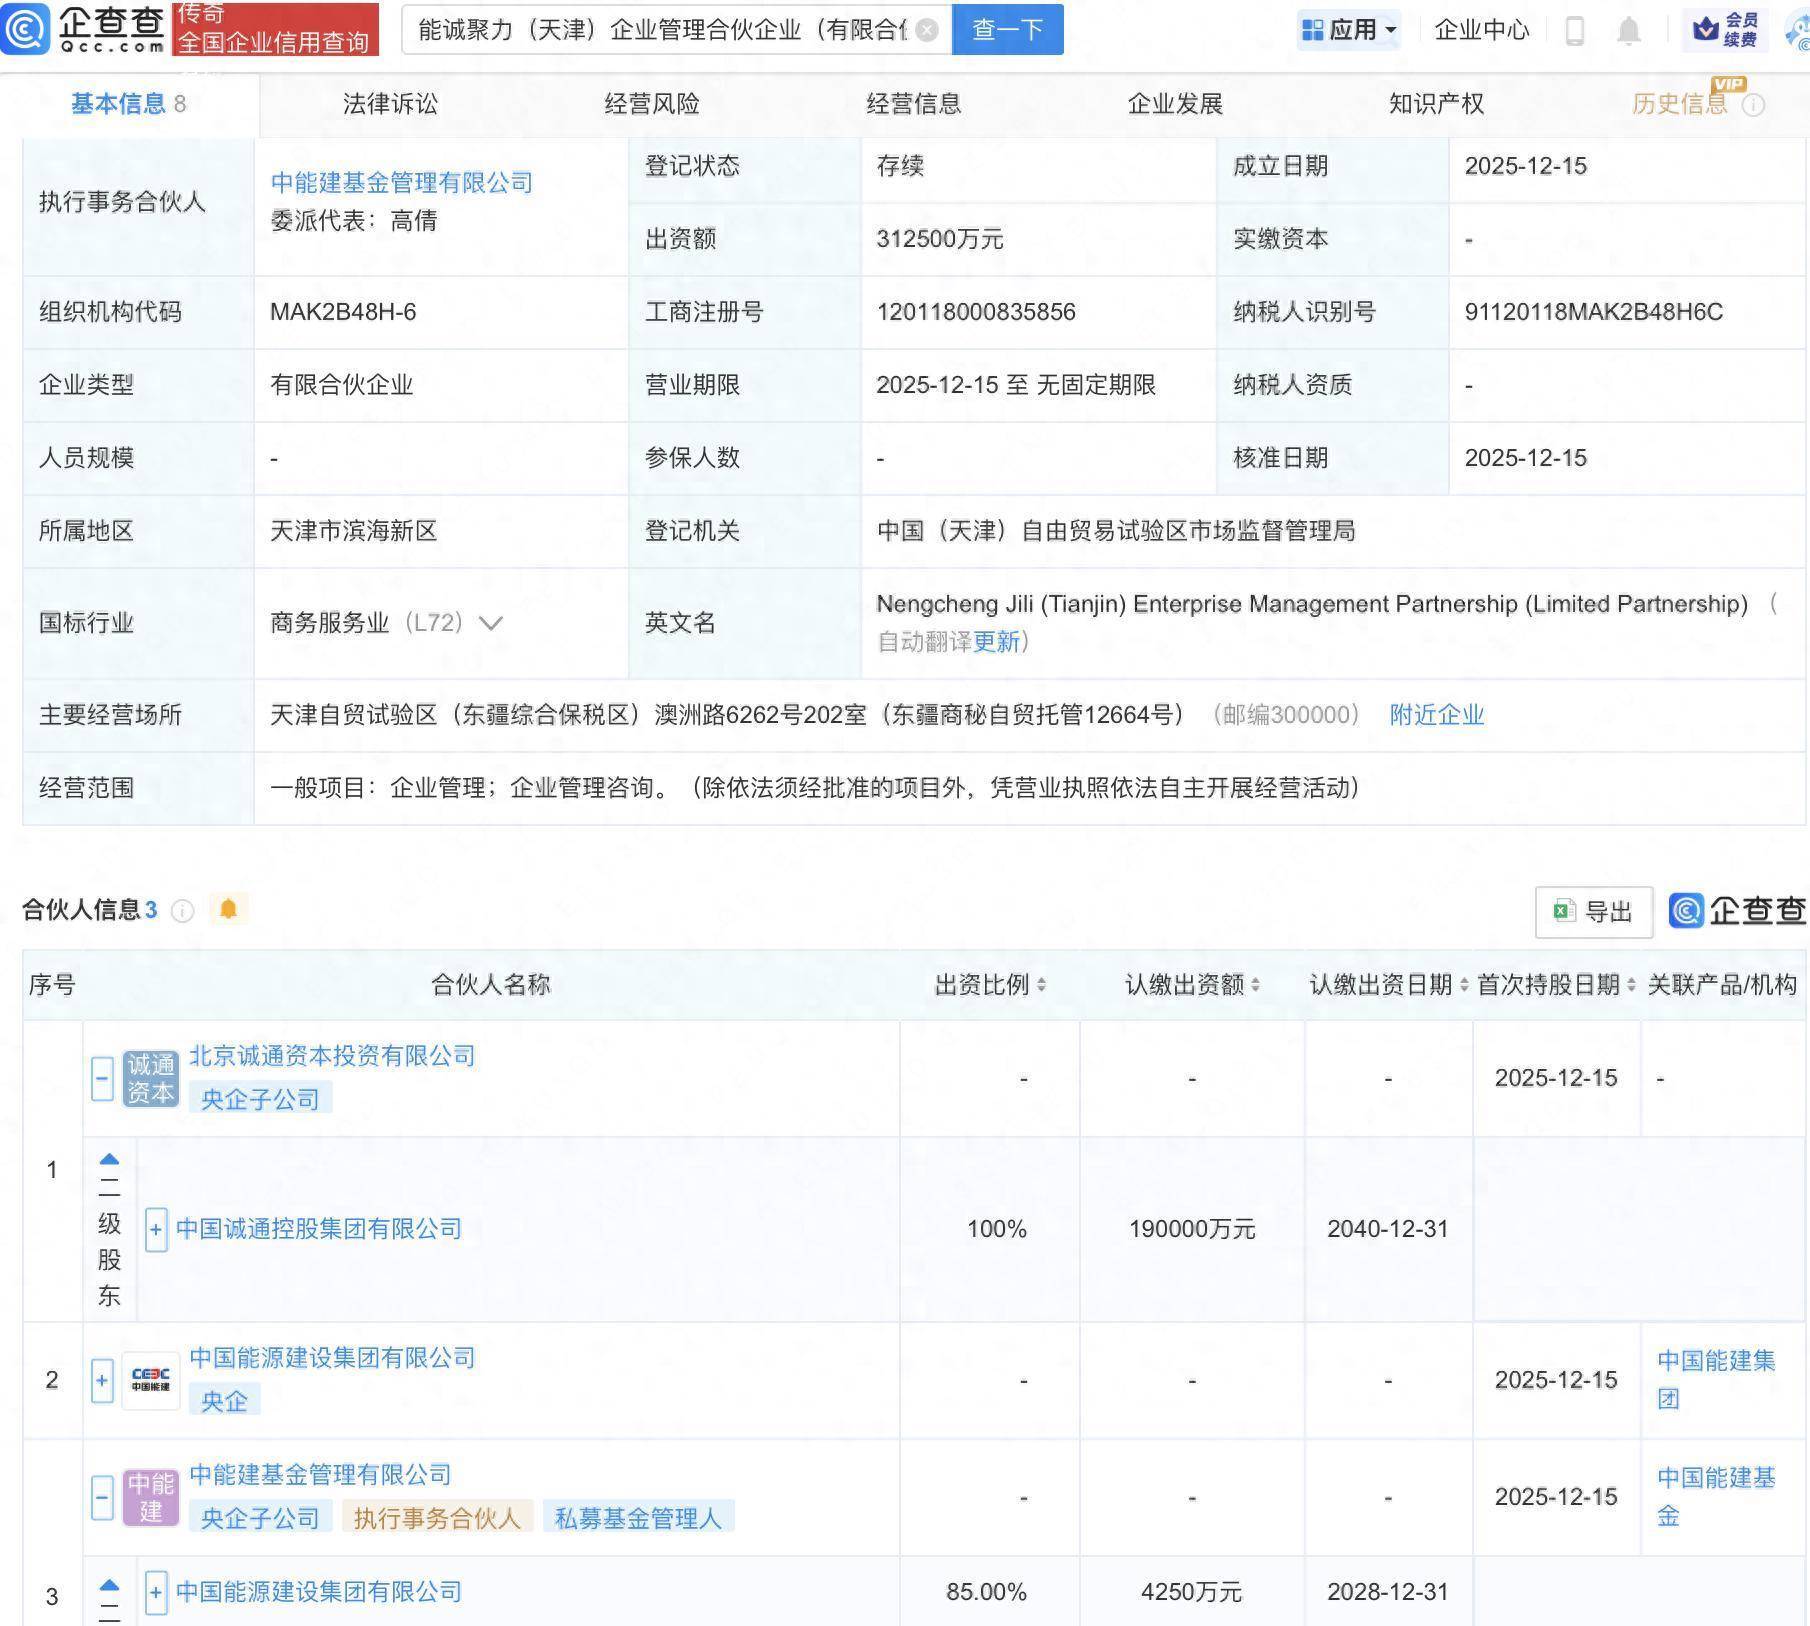Image resolution: width=1810 pixels, height=1626 pixels.
Task: Click the mobile phone icon in top bar
Action: [x=1575, y=29]
